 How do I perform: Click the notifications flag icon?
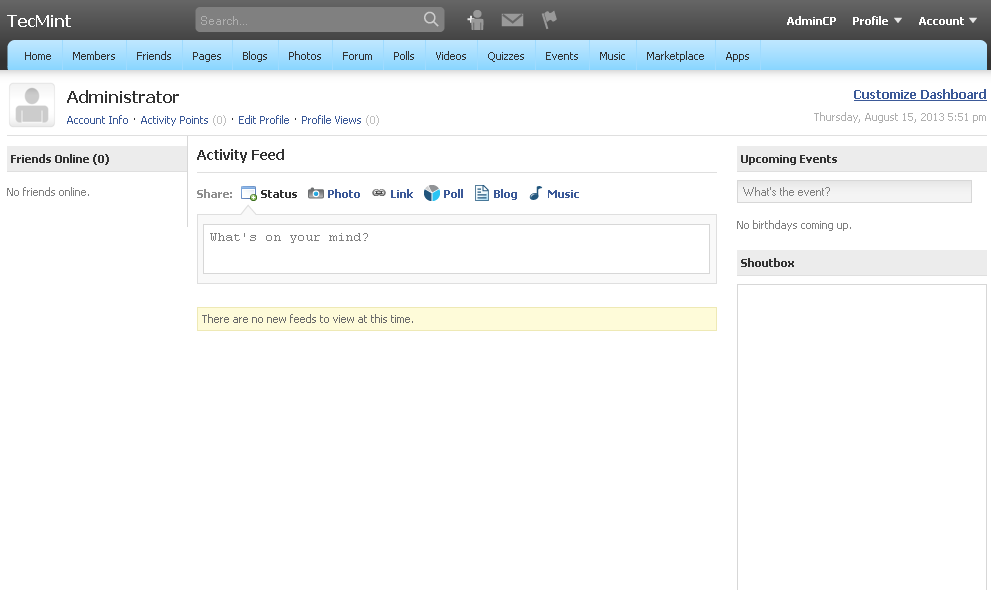tap(549, 20)
